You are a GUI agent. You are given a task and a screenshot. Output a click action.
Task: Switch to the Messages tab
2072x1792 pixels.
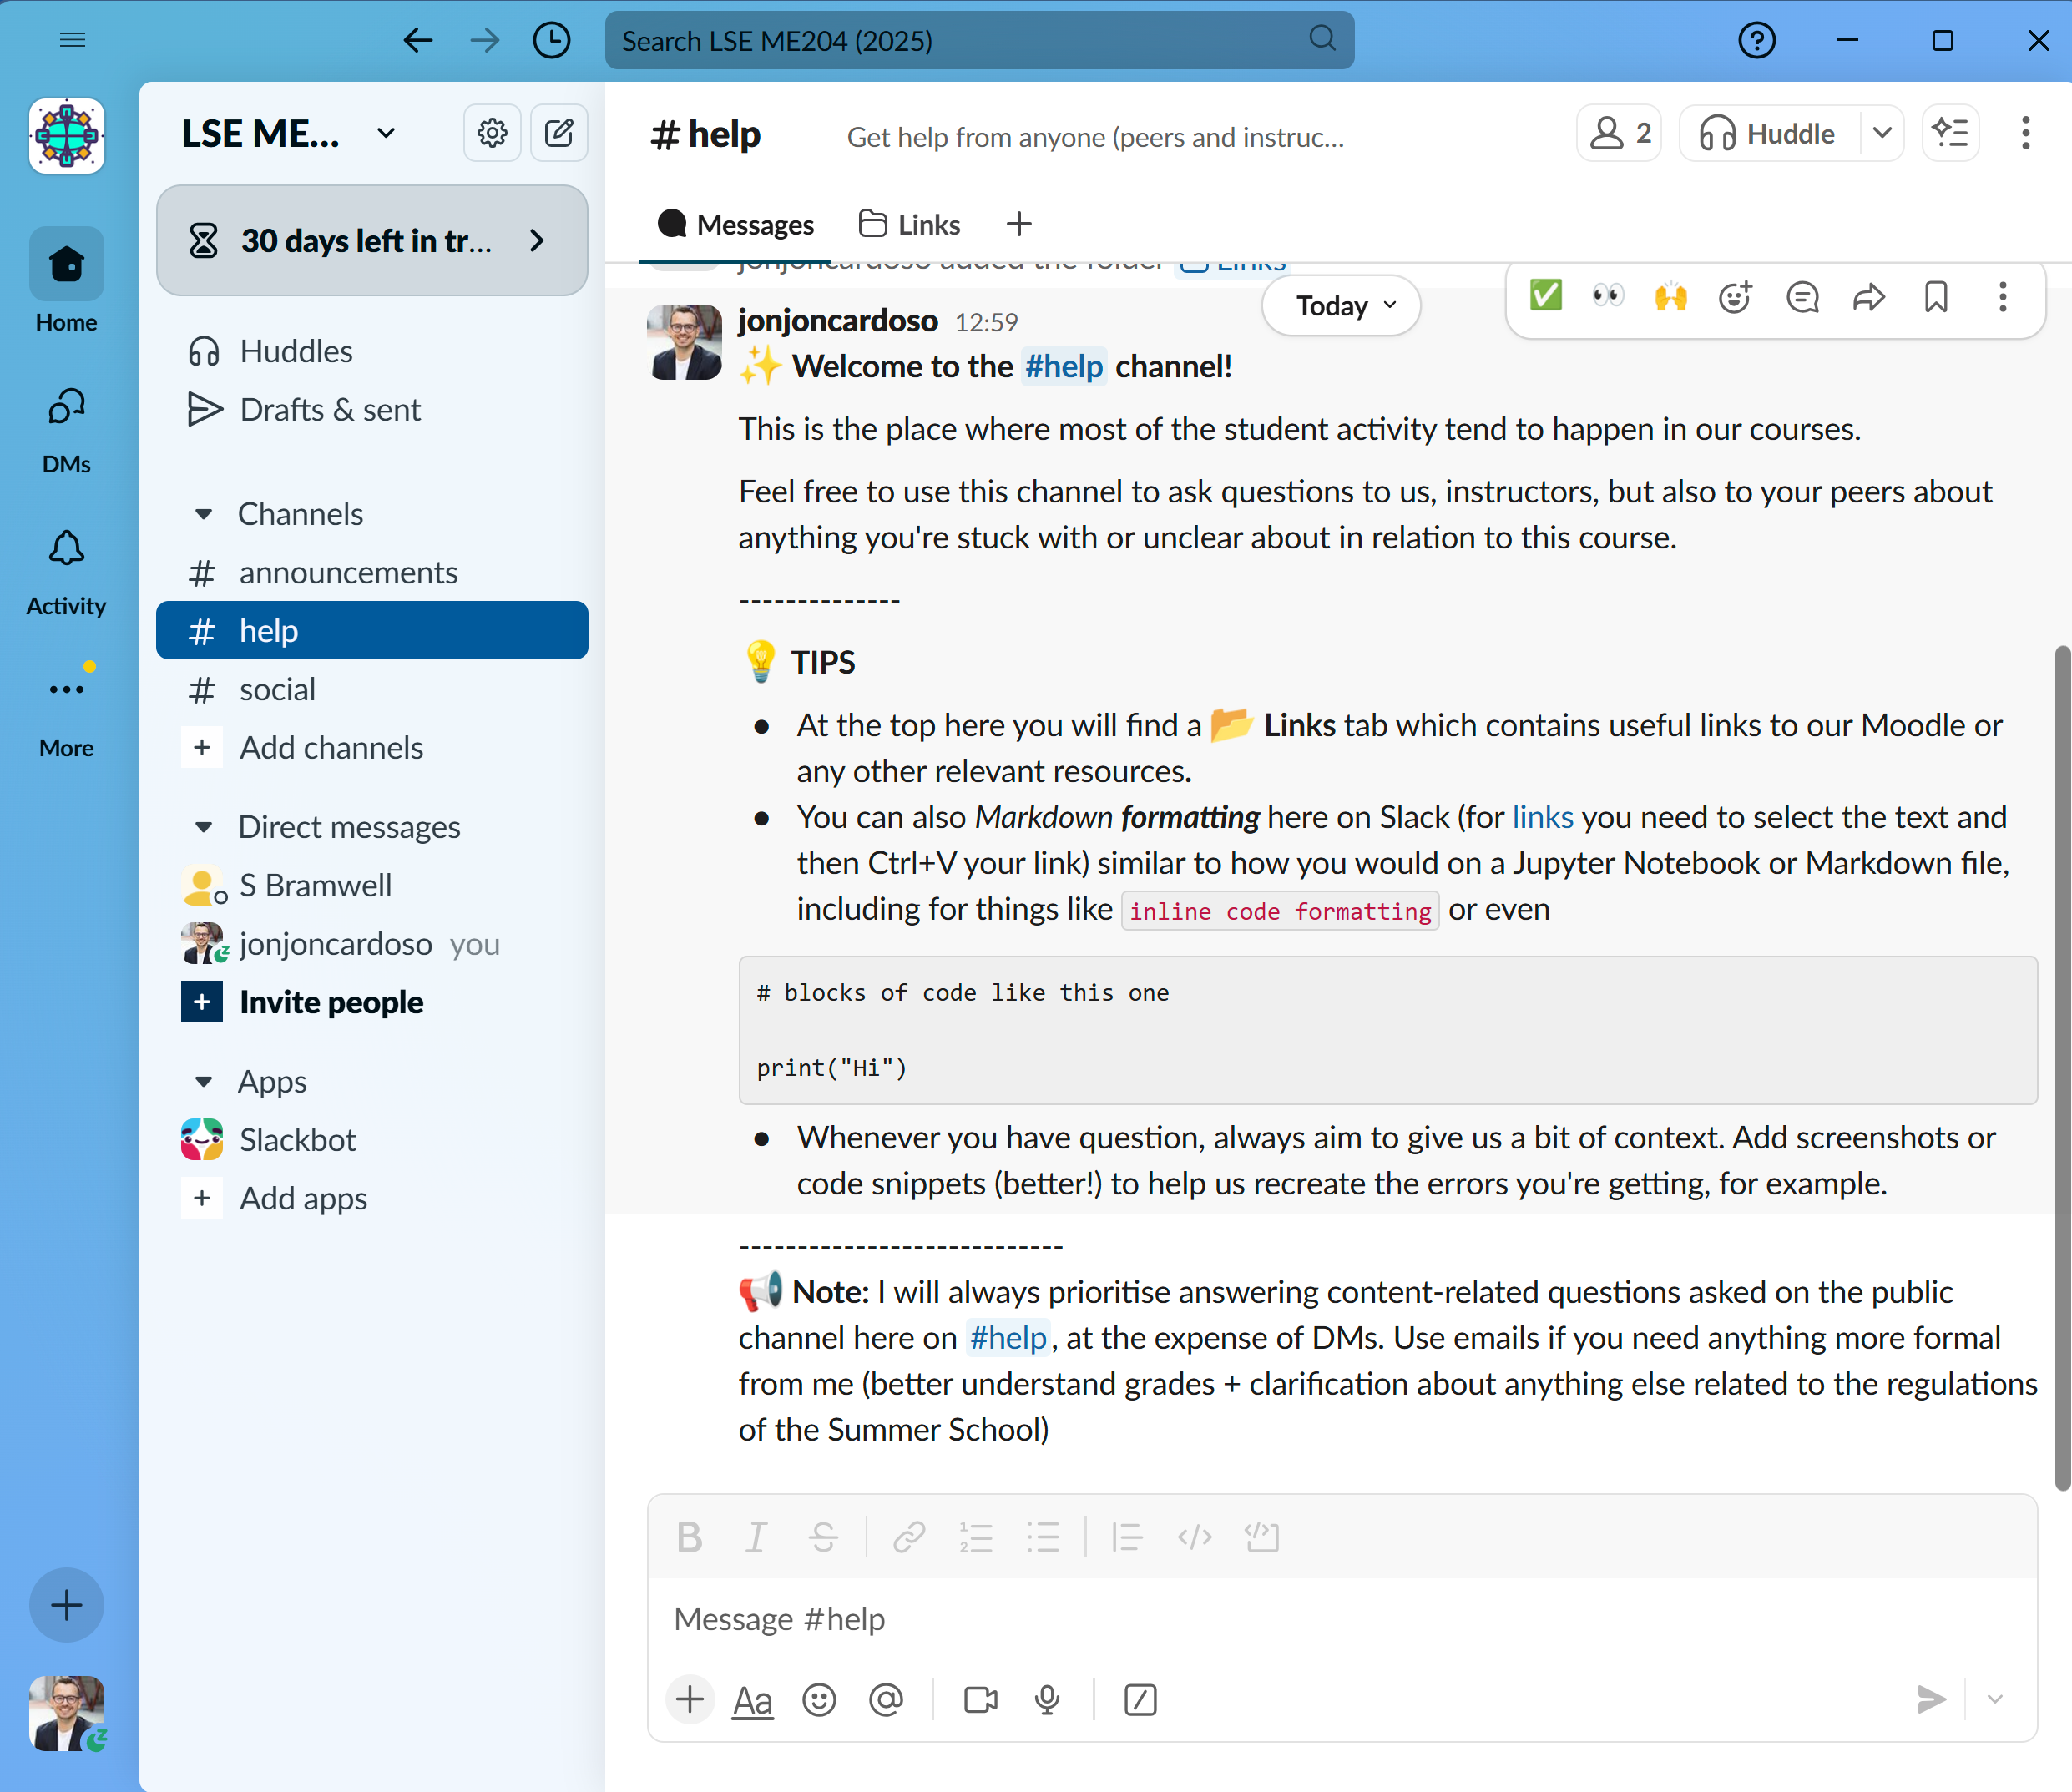pos(736,224)
